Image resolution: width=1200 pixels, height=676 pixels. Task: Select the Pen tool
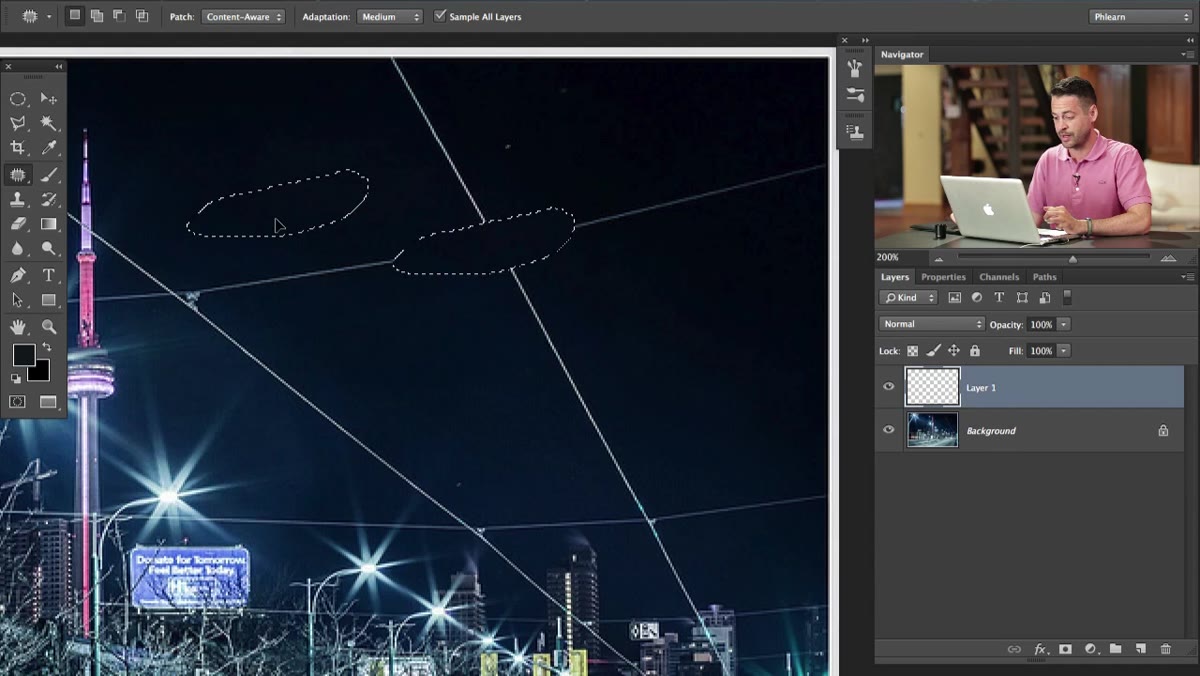point(18,275)
